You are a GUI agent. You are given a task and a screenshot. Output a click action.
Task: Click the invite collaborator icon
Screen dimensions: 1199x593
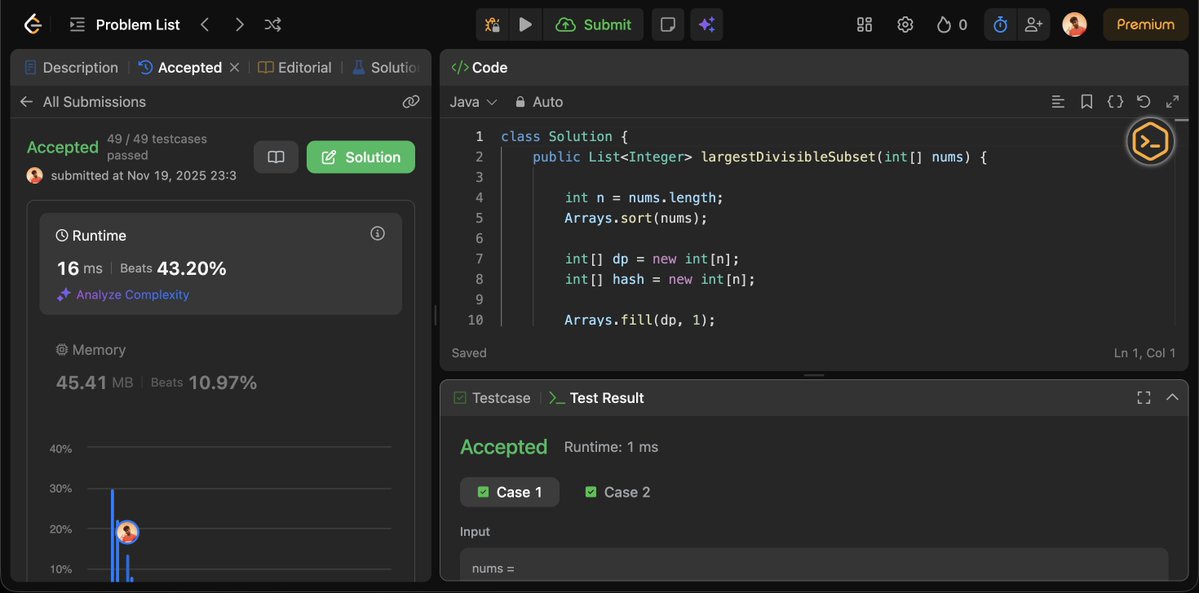coord(1033,24)
